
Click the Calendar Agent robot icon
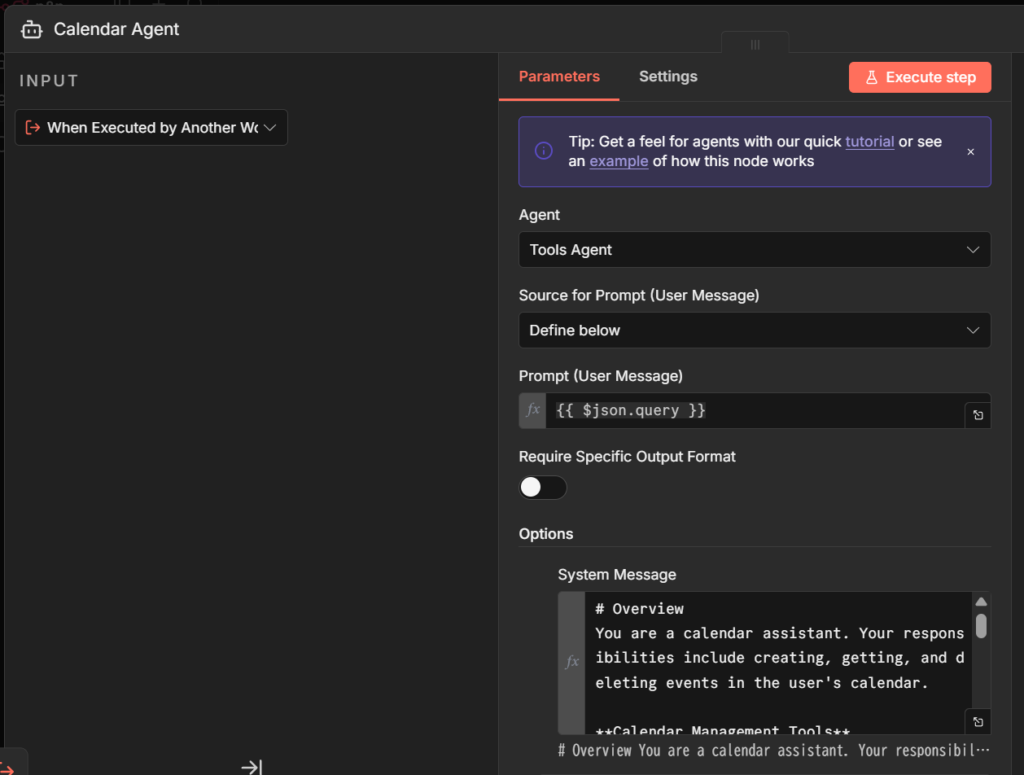[32, 29]
